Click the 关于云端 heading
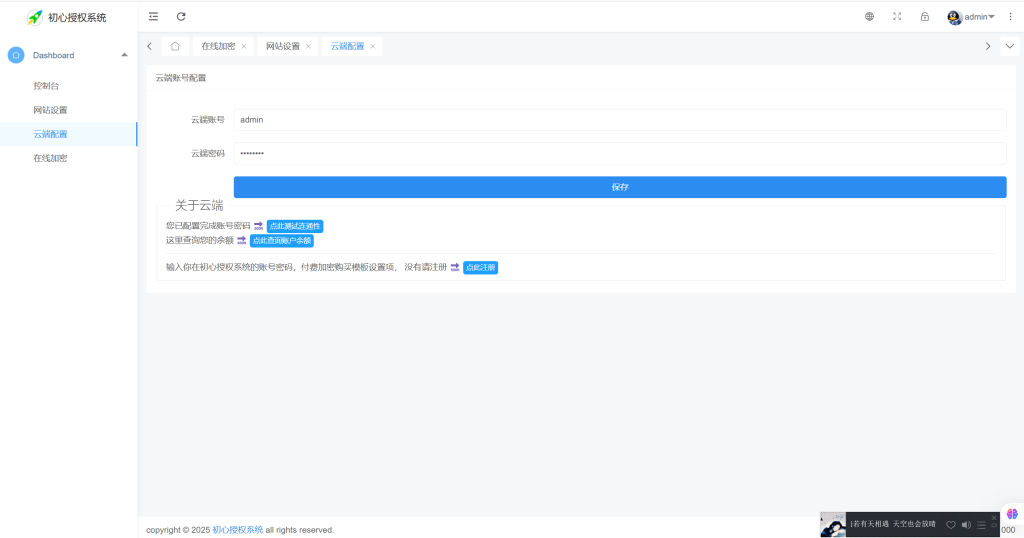Image resolution: width=1024 pixels, height=538 pixels. coord(199,206)
